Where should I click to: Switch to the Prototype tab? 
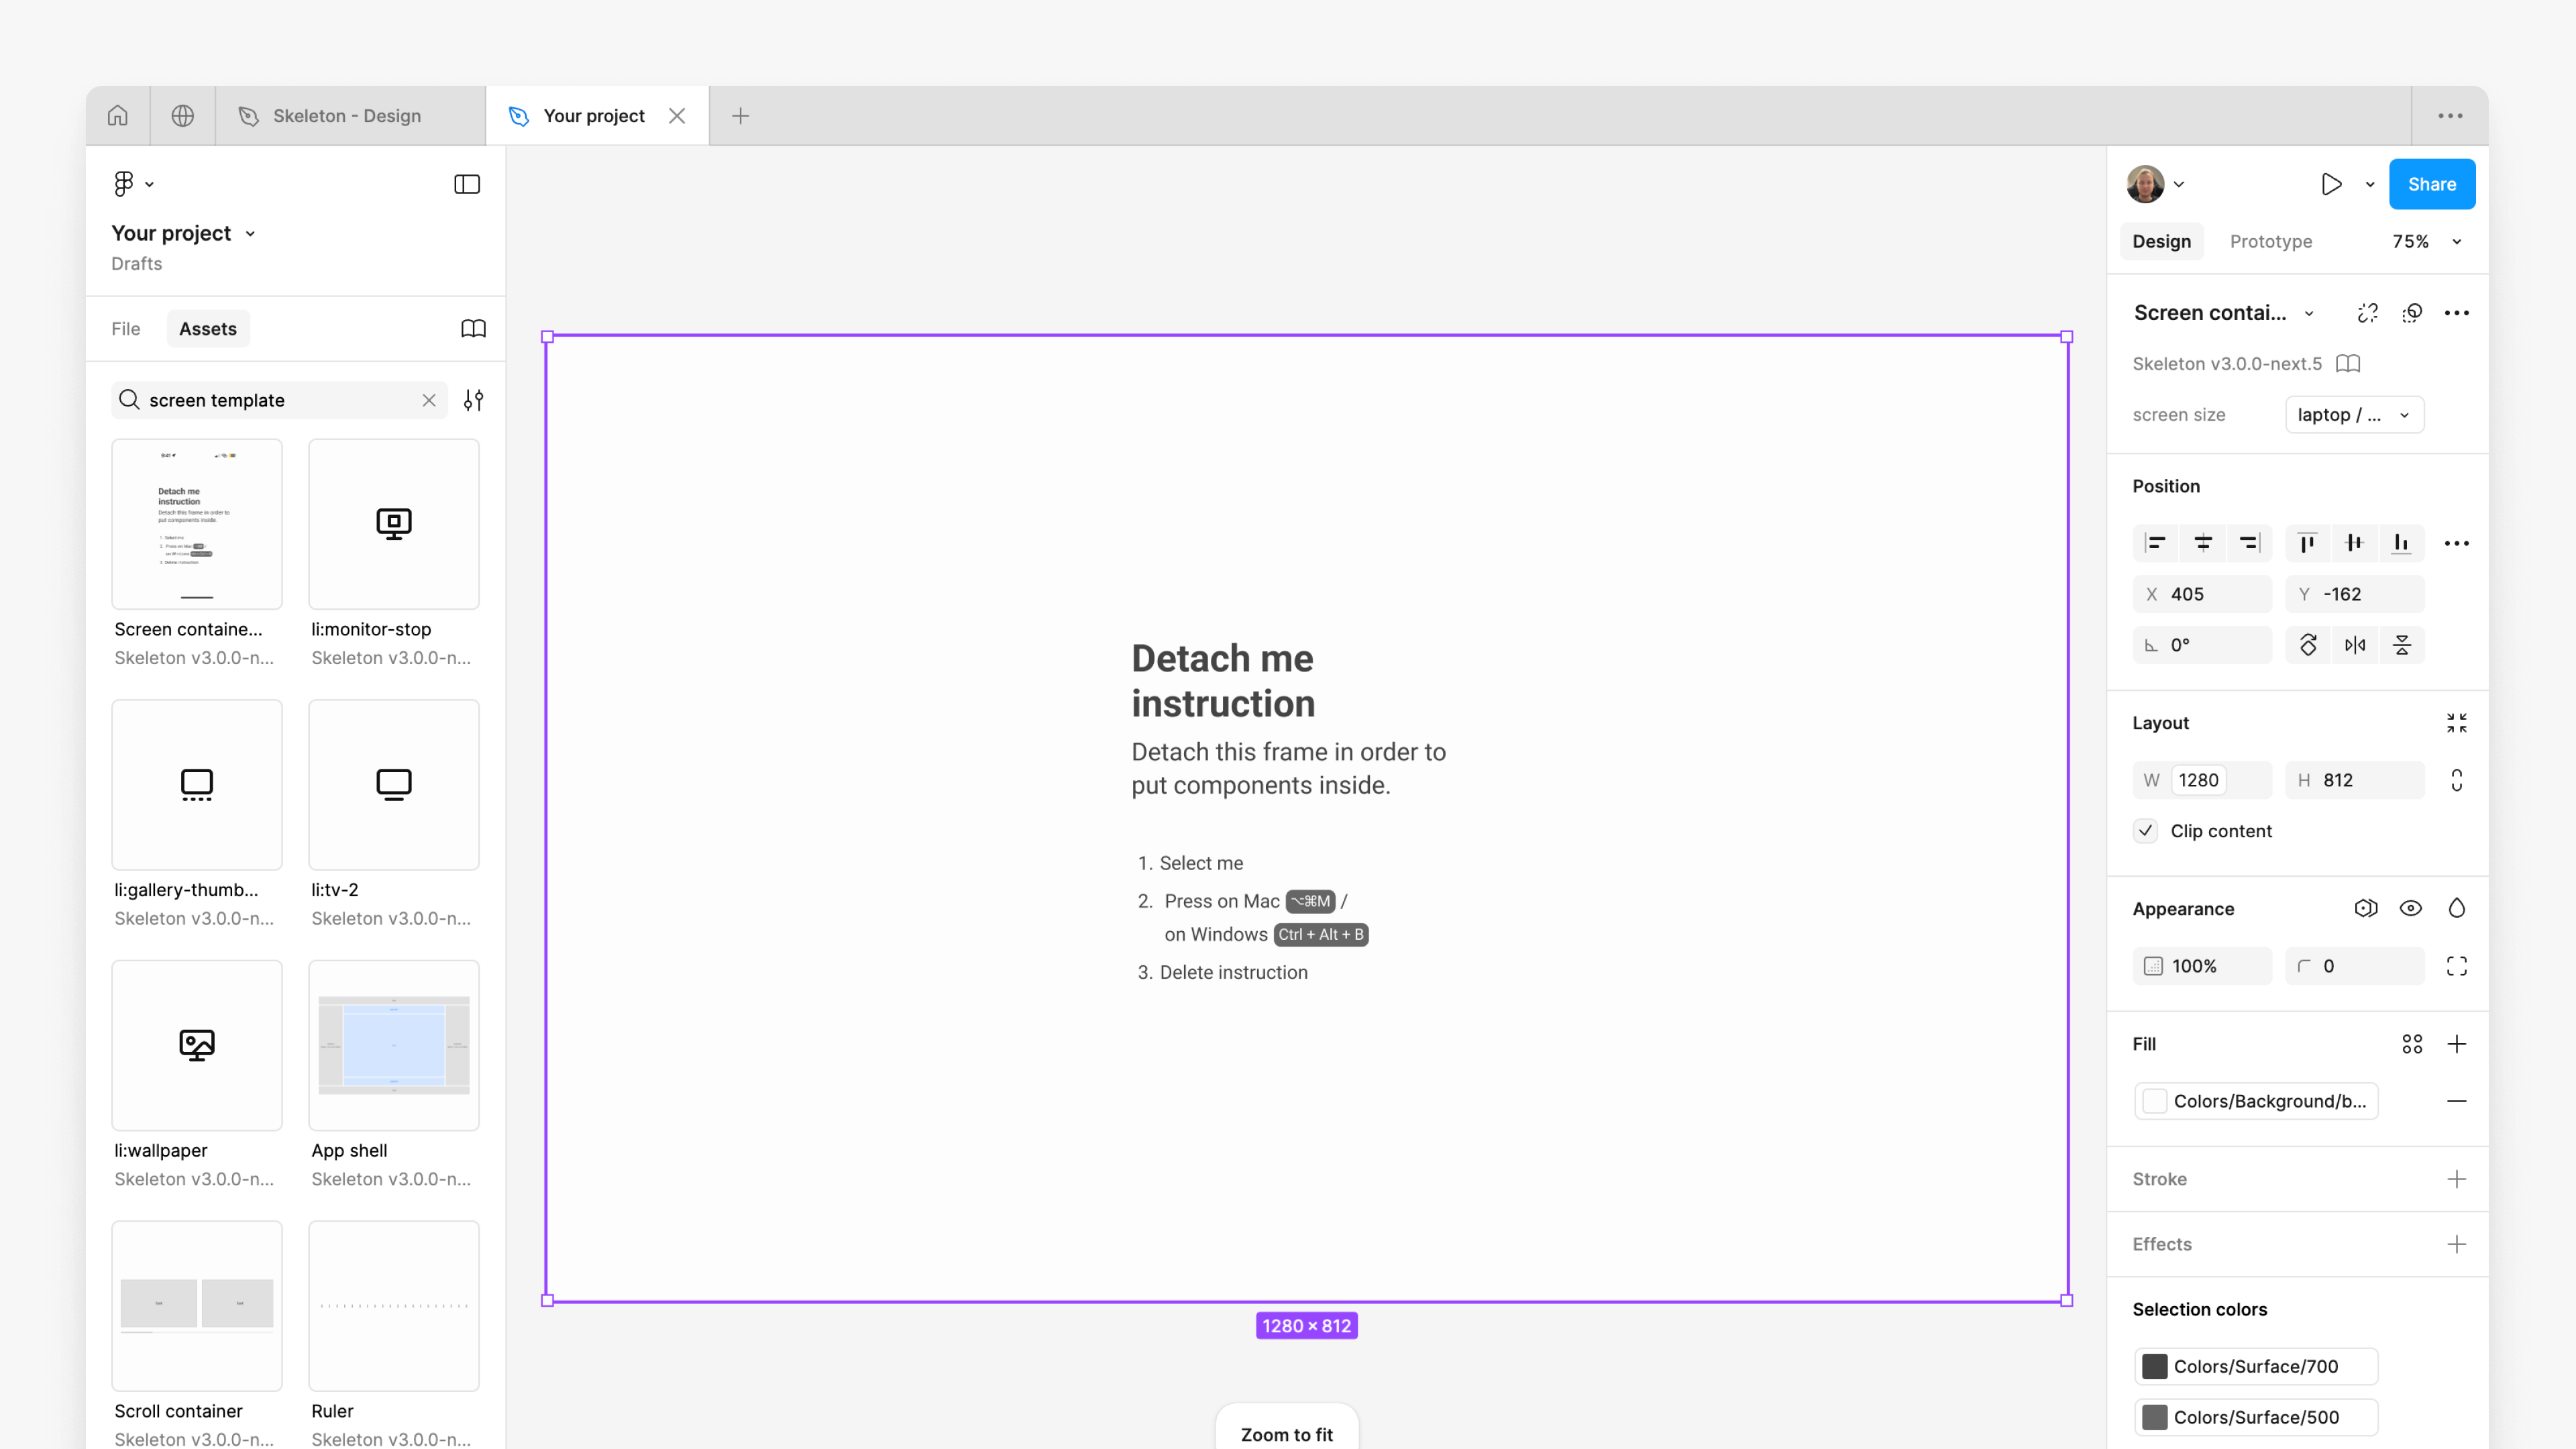point(2271,242)
